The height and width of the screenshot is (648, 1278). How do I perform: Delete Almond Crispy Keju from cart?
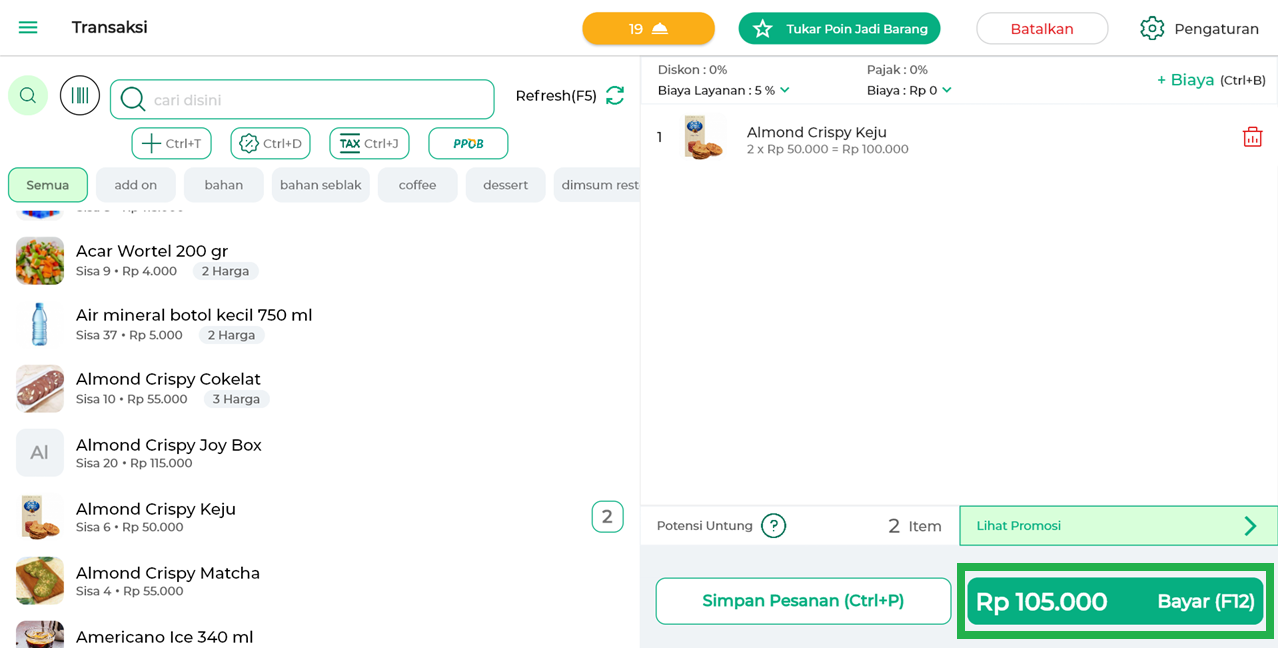click(x=1252, y=138)
